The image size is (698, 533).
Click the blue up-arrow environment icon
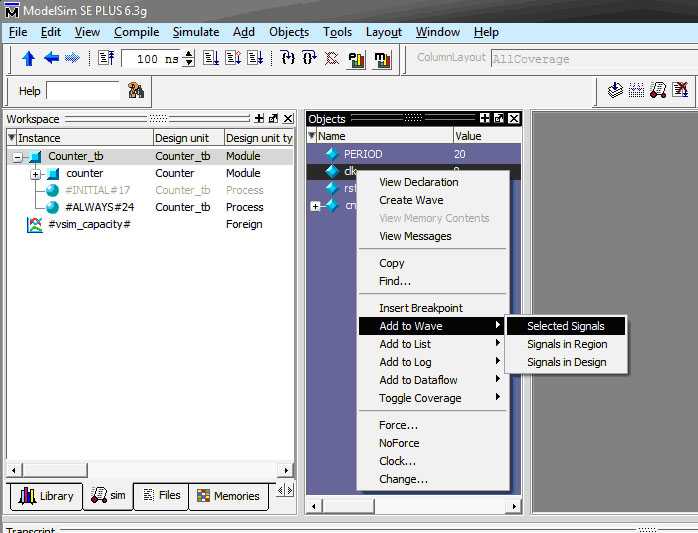tap(28, 58)
